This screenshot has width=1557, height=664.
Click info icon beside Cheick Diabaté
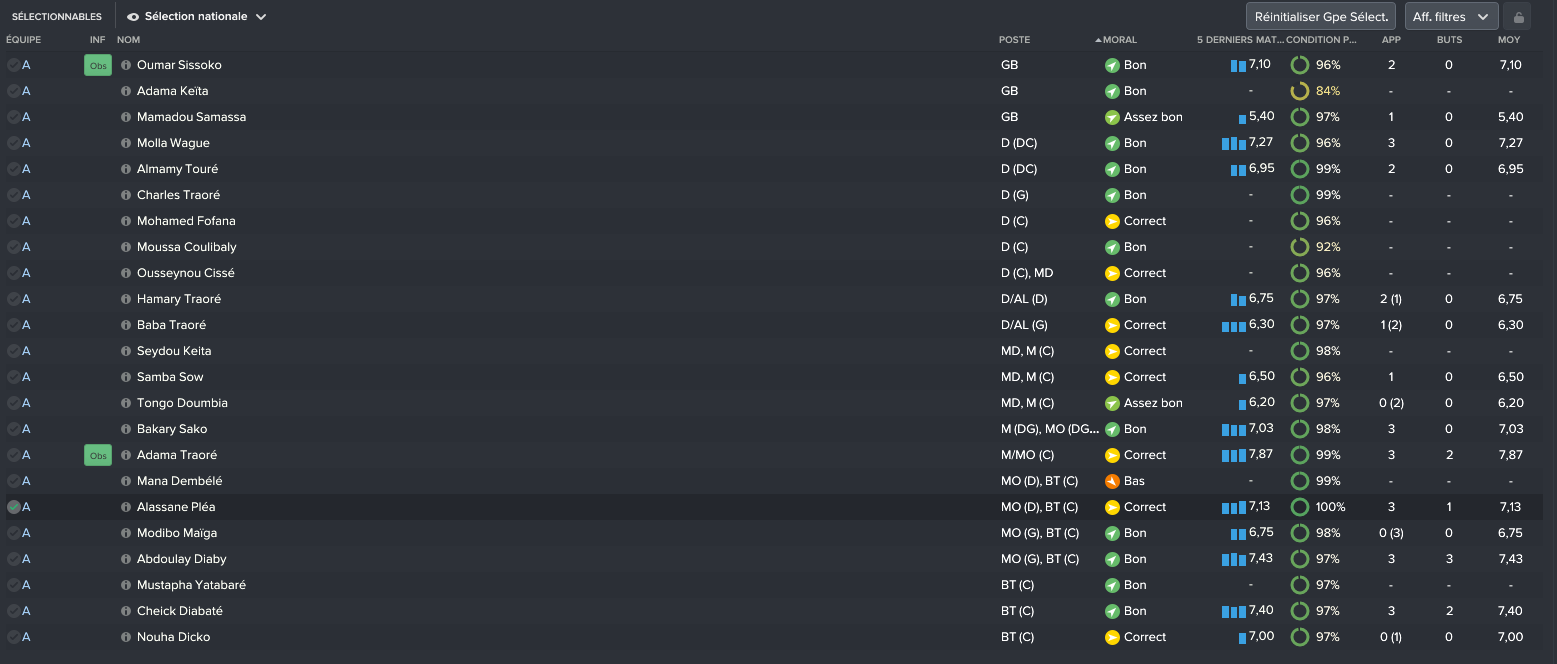pyautogui.click(x=126, y=611)
